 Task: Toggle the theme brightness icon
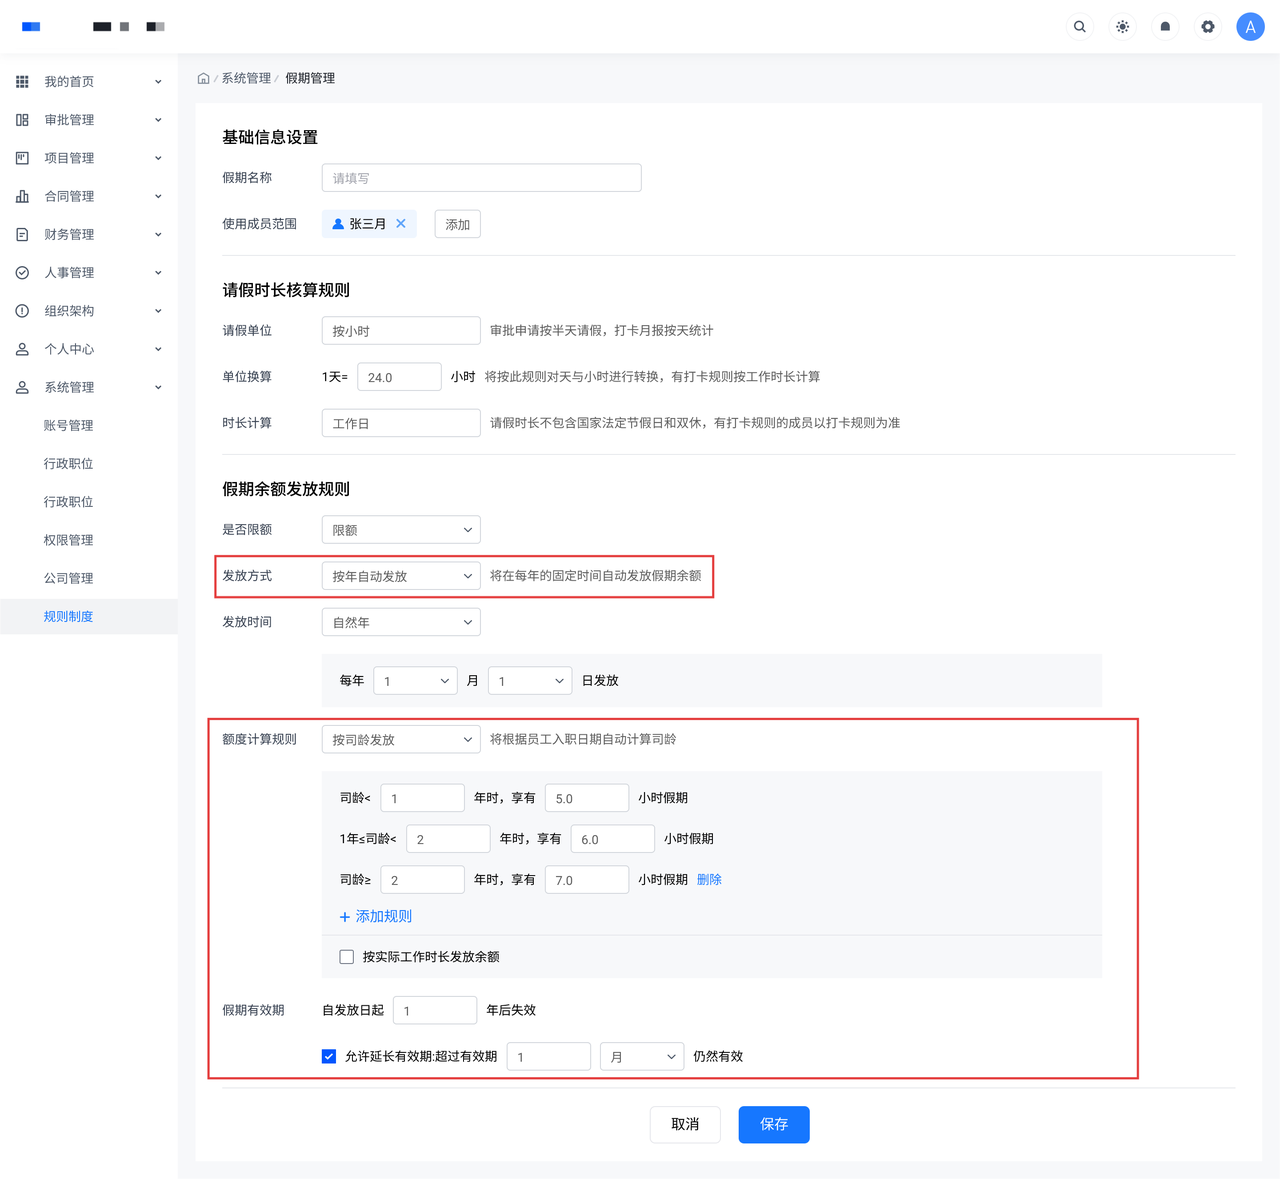(1122, 27)
